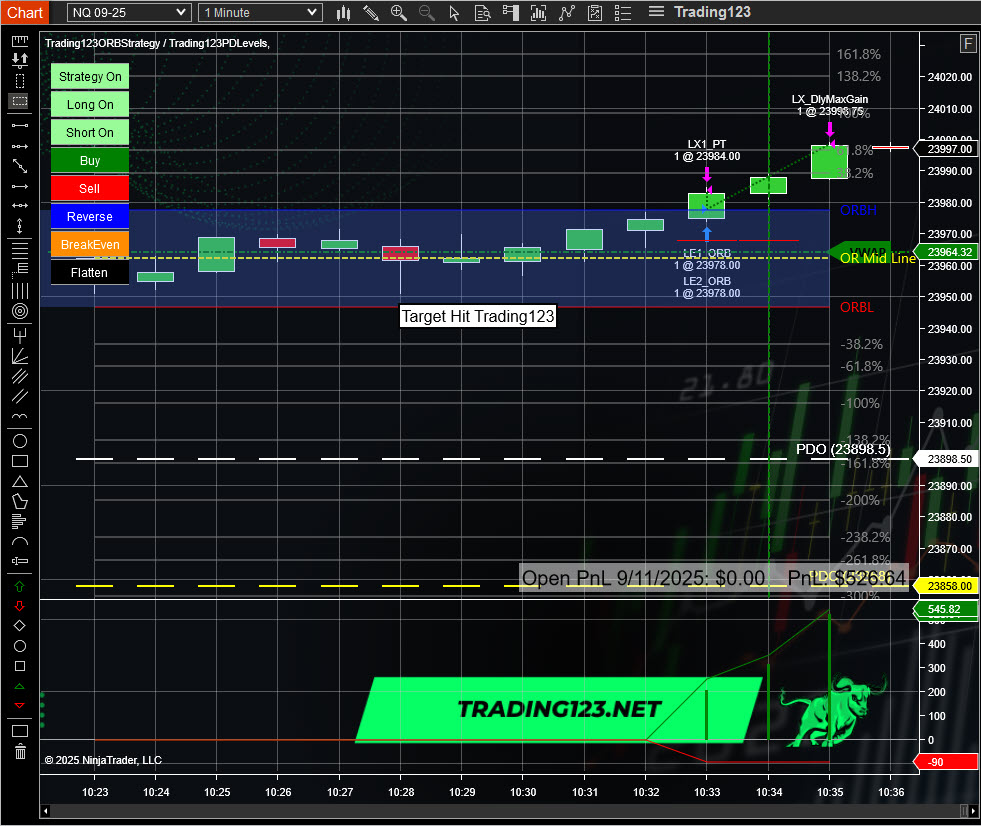Place a red Arrow Down marker

point(19,606)
